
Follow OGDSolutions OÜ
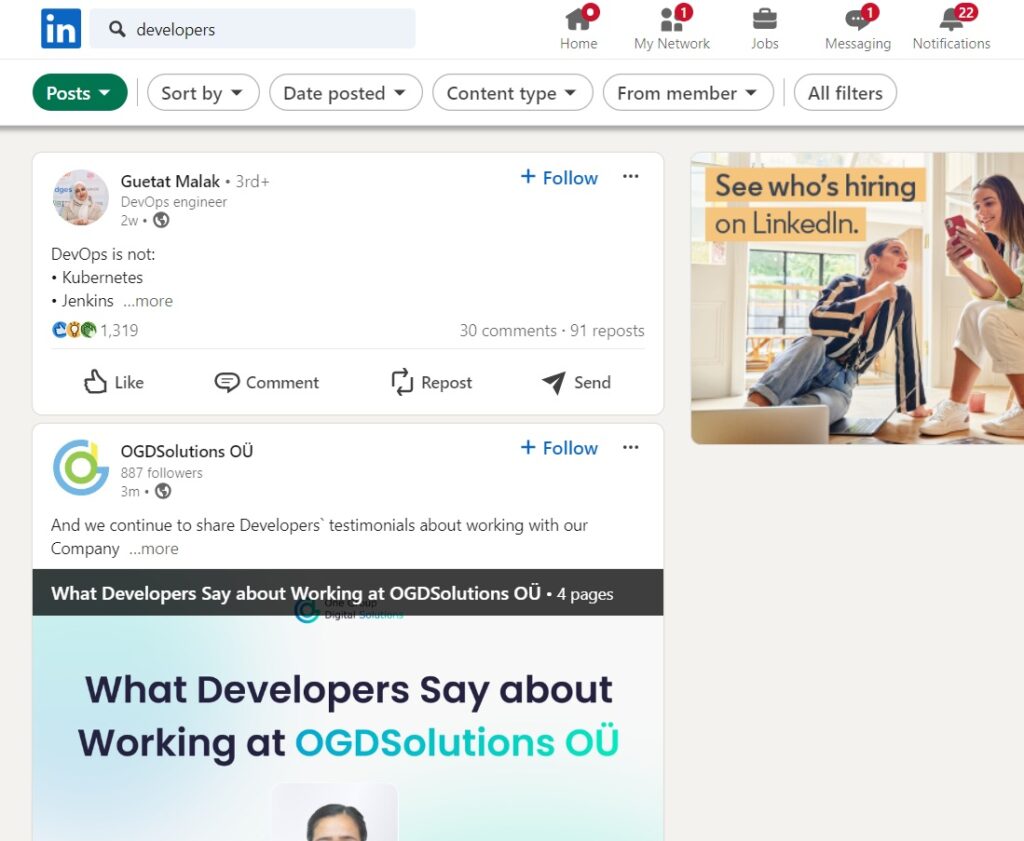click(x=559, y=448)
